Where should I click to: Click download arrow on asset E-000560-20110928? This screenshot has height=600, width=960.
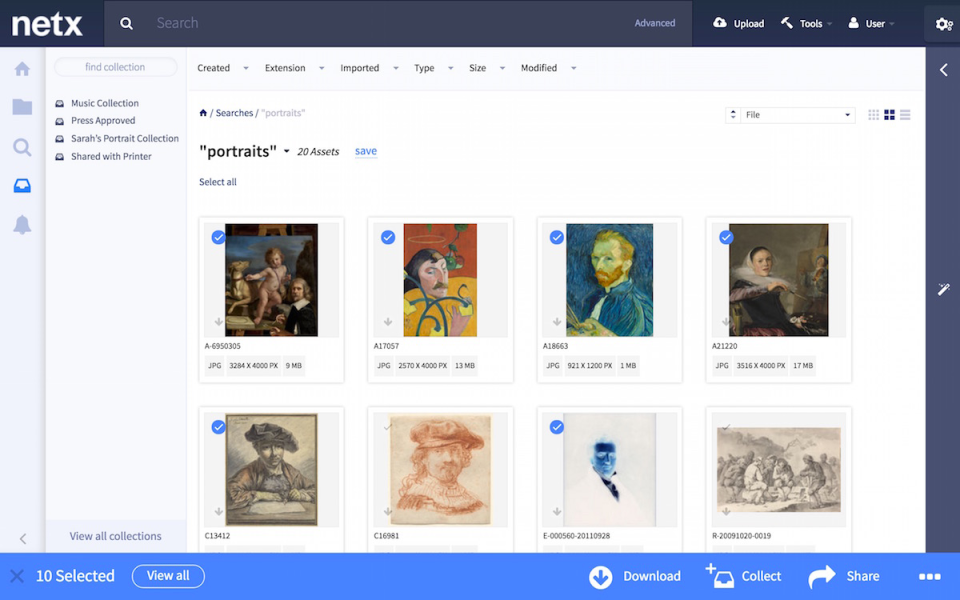557,512
